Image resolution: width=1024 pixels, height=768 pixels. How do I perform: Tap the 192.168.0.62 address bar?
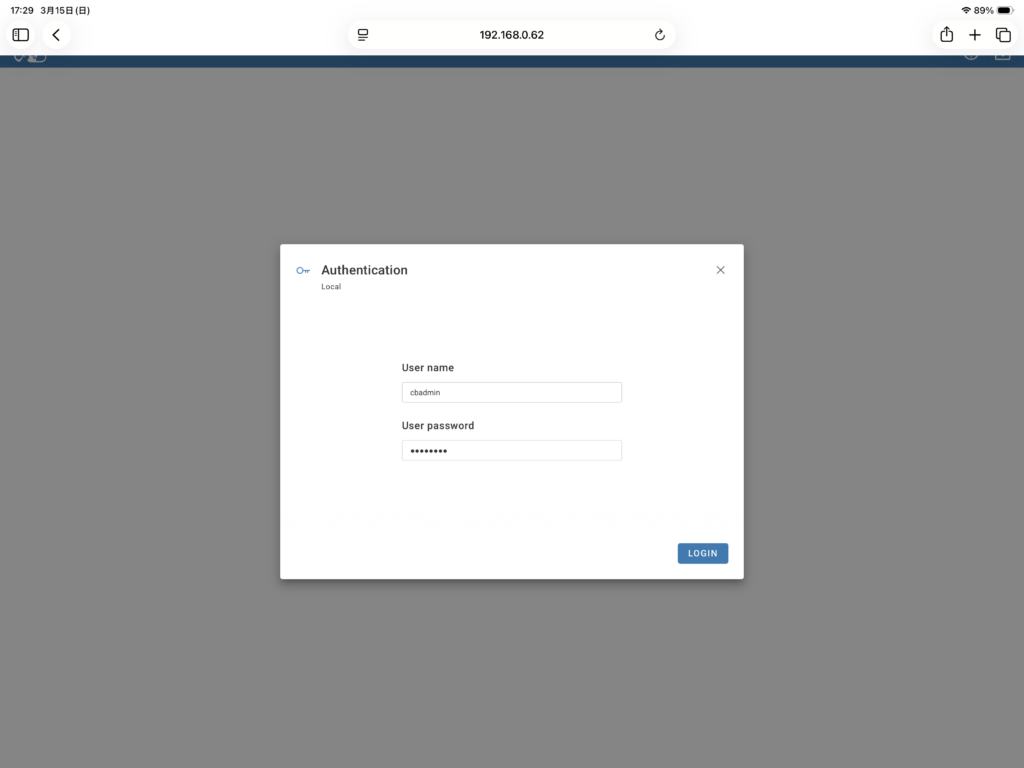(511, 35)
